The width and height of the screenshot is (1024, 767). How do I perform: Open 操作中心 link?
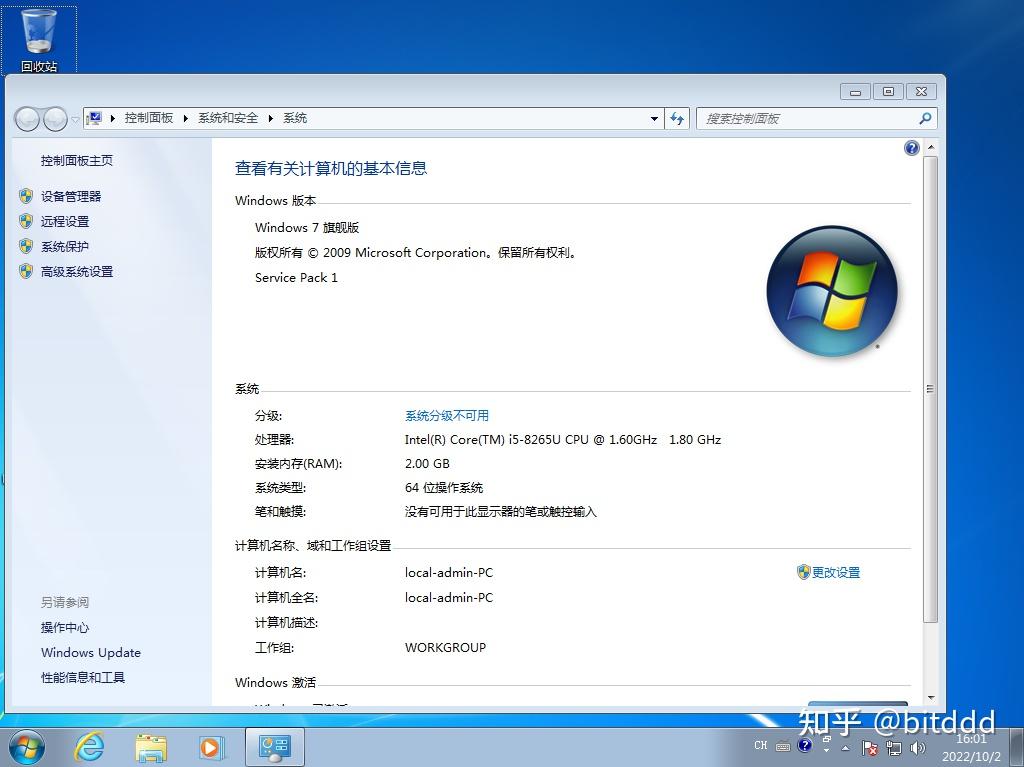pyautogui.click(x=65, y=628)
